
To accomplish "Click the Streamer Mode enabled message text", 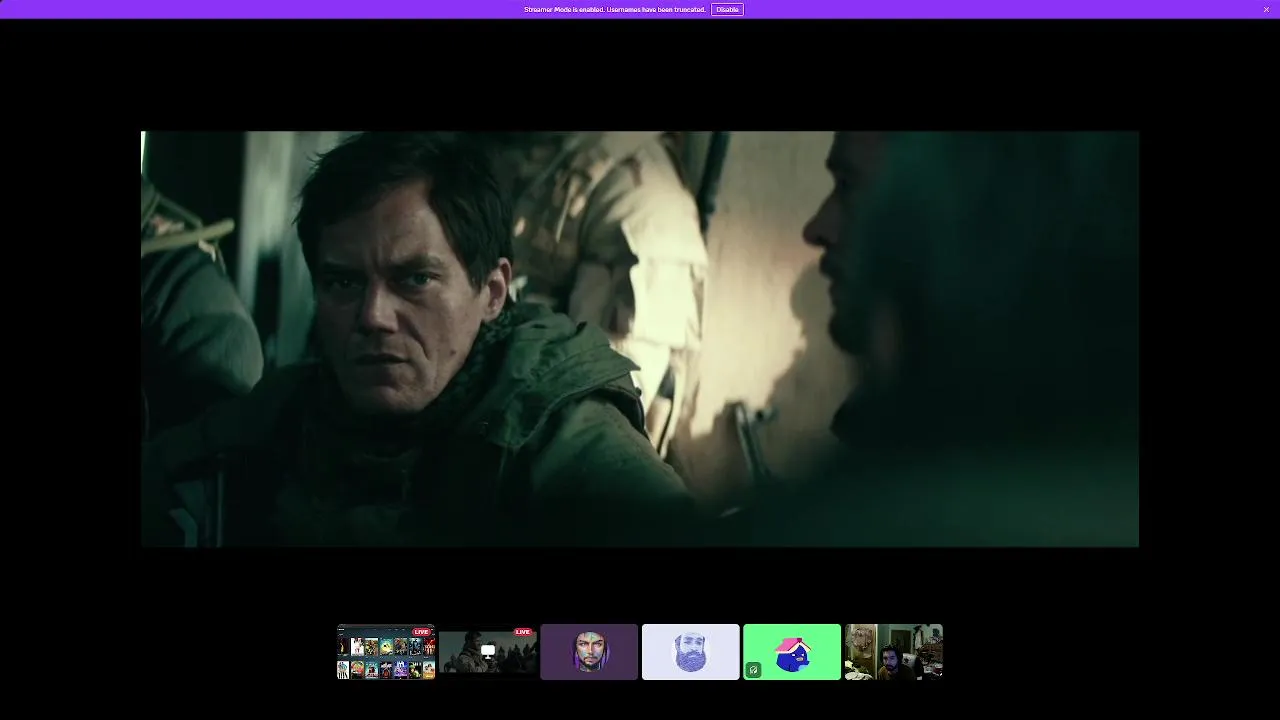I will point(615,9).
